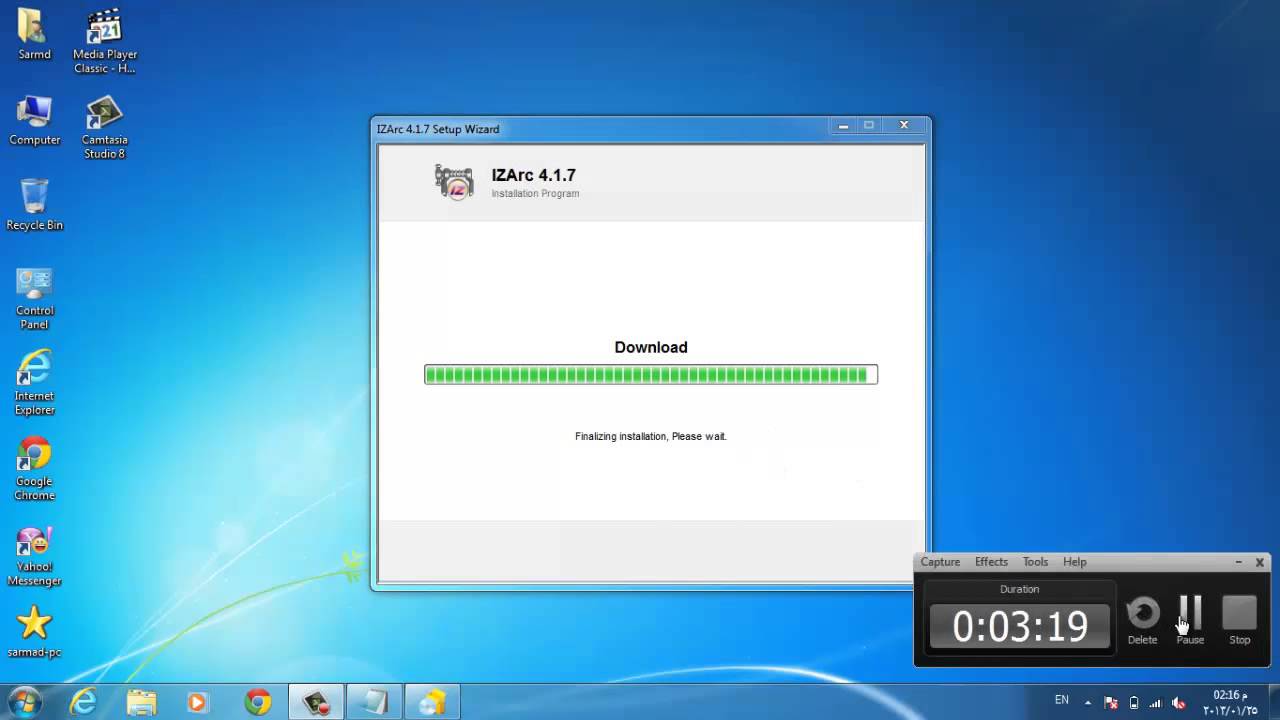Screen dimensions: 1280x720
Task: Open Camtasia Studio 8 desktop shortcut
Action: coord(105,127)
